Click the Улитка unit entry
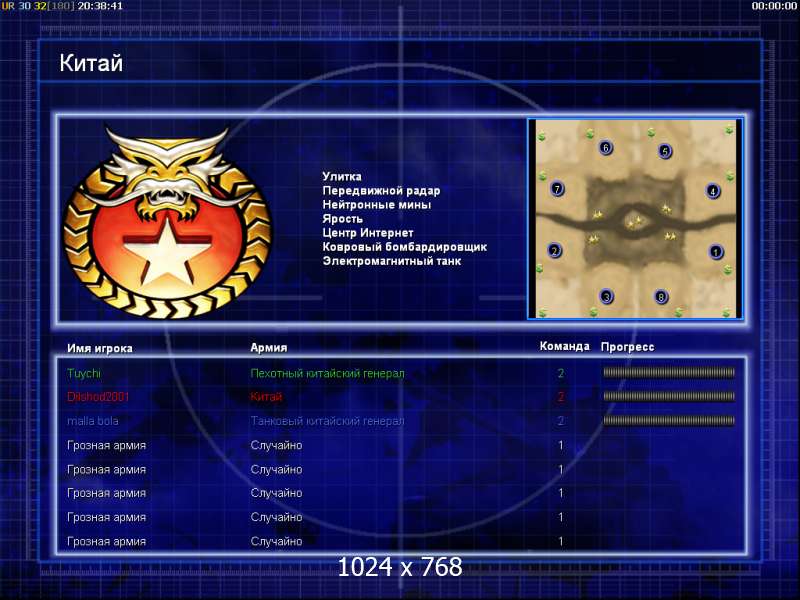The width and height of the screenshot is (800, 600). 342,177
